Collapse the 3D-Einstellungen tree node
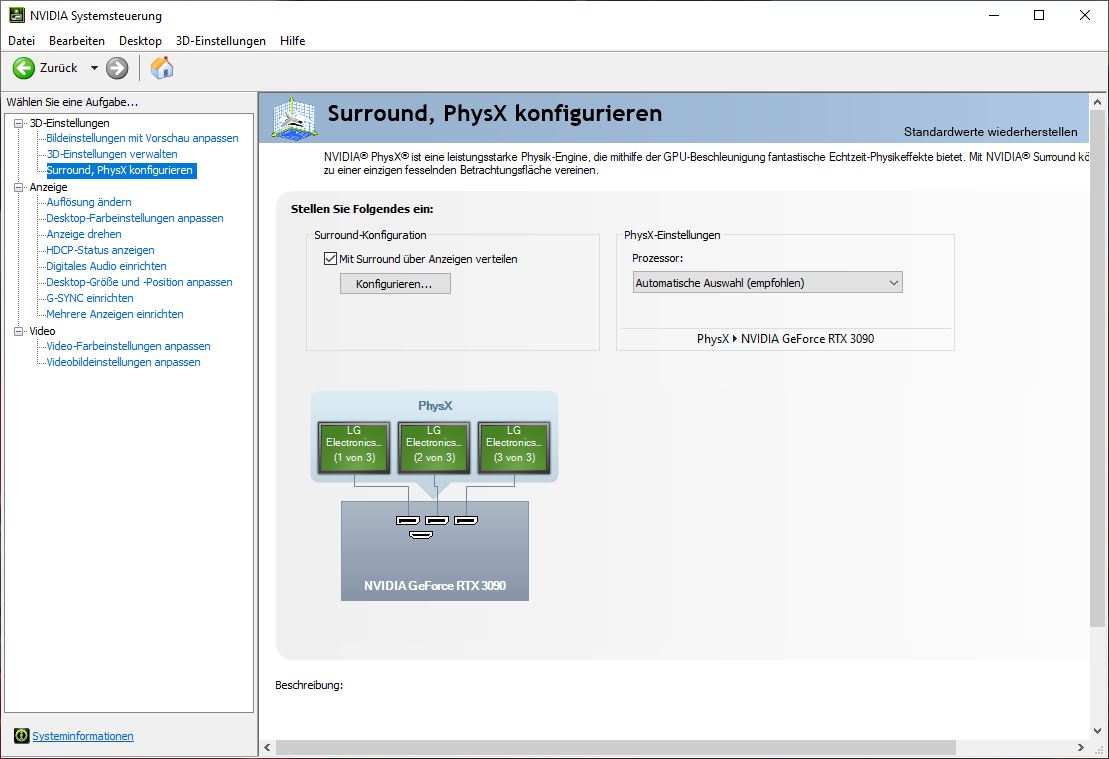 pyautogui.click(x=18, y=123)
